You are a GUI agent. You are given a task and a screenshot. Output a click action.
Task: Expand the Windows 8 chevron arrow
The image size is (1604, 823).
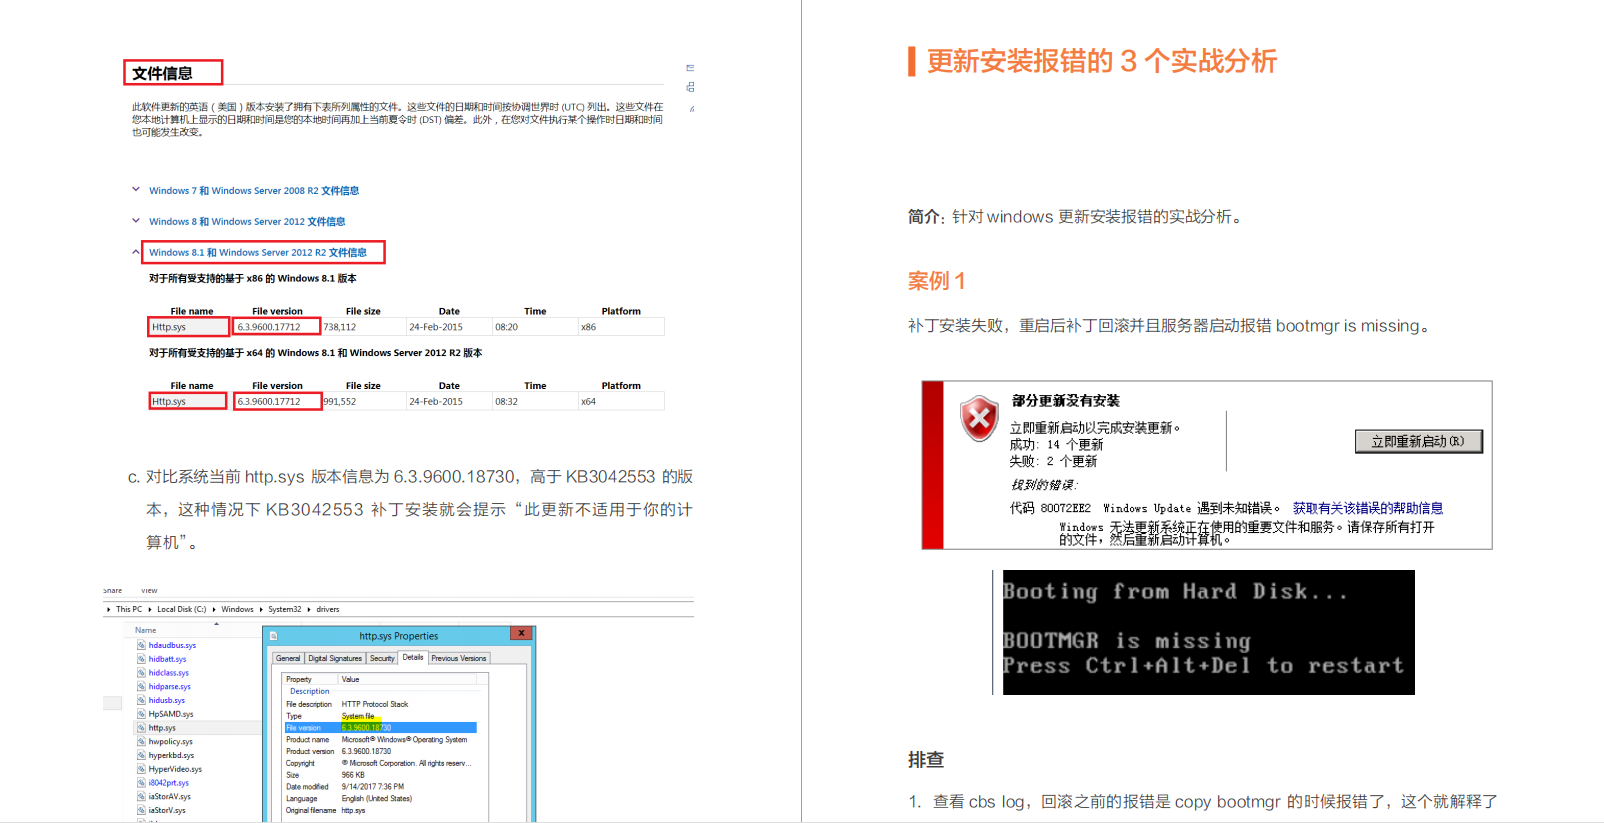pos(136,220)
